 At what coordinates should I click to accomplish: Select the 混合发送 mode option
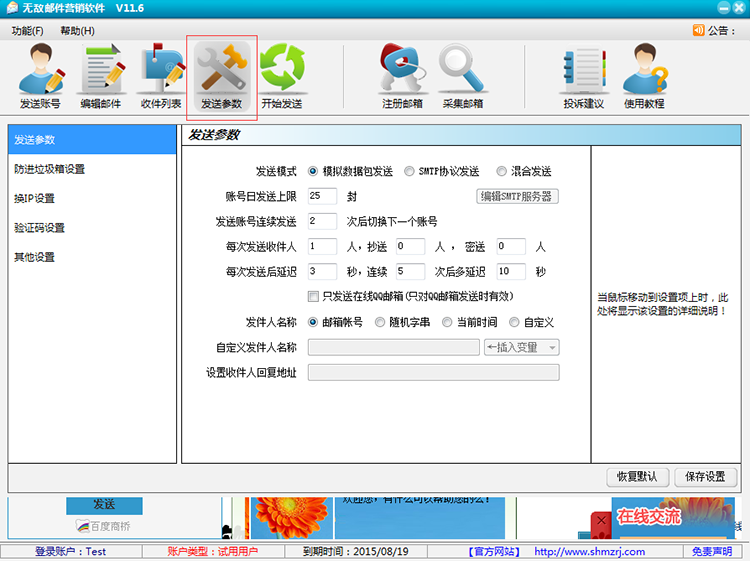tap(502, 171)
